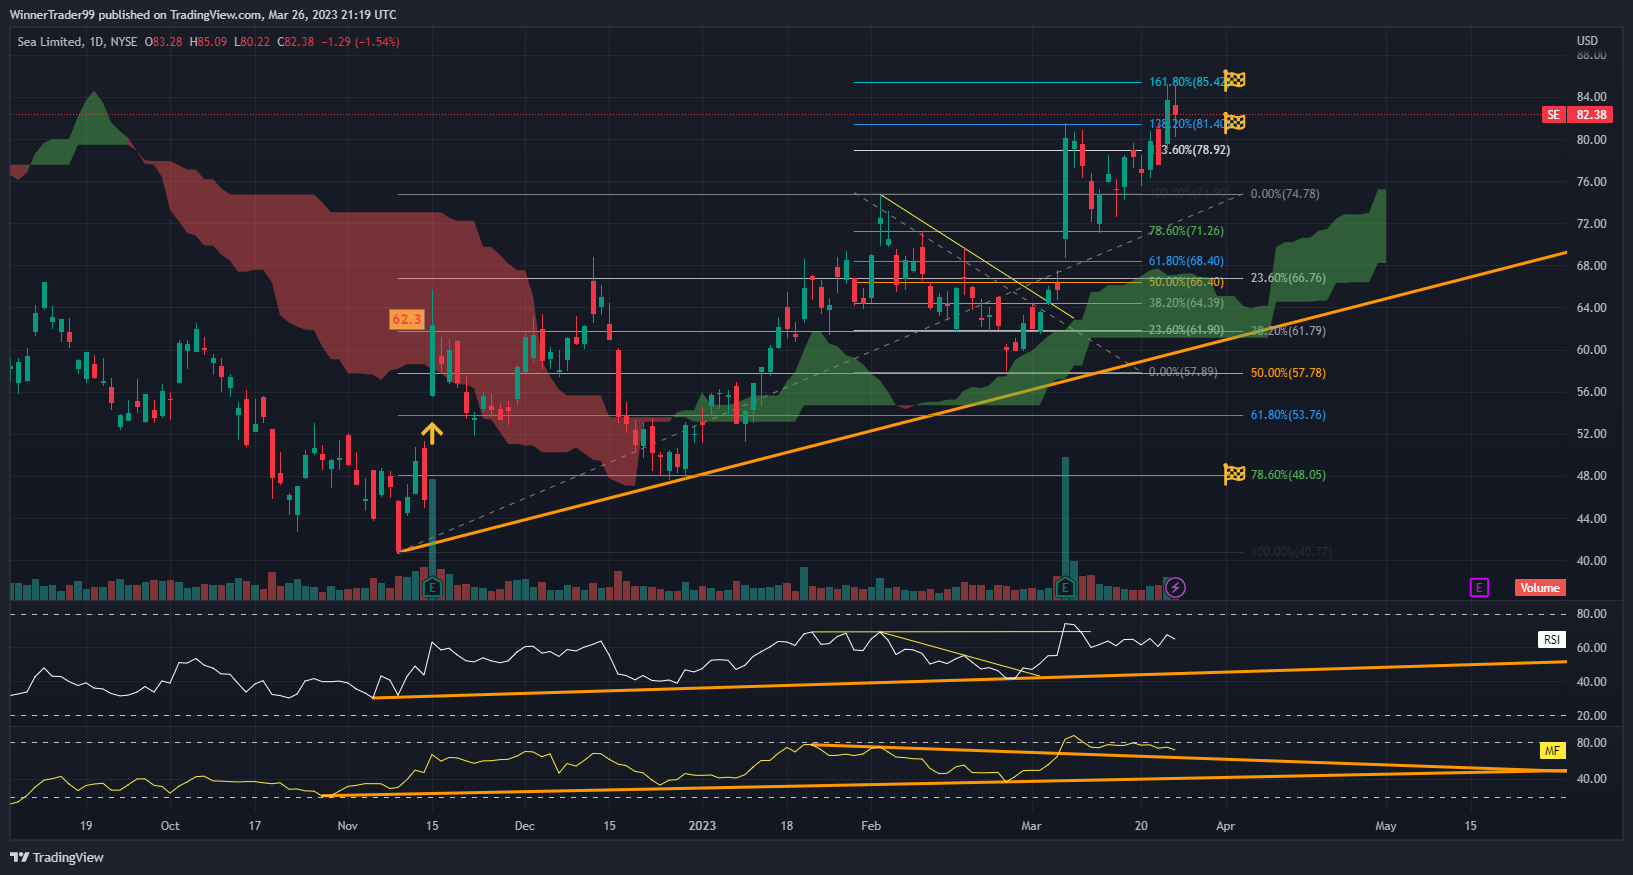Select the 50.00%(57.78) Fibonacci label
The image size is (1633, 875).
(x=1288, y=373)
